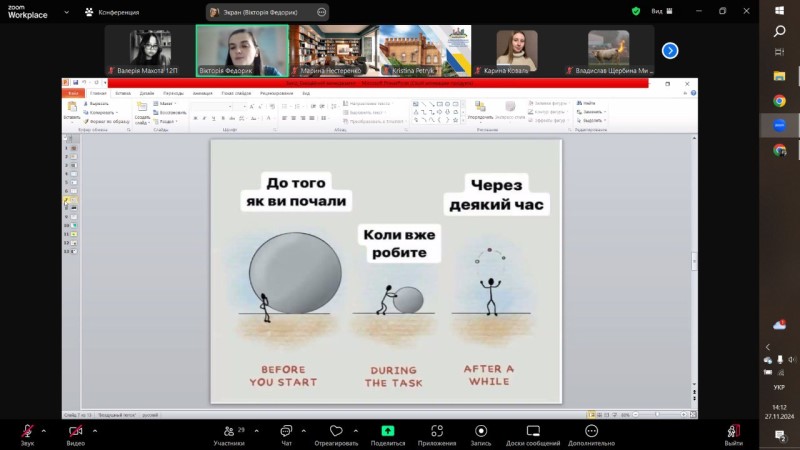Viewport: 800px width, 450px height.
Task: Click the Windows Start button
Action: click(780, 11)
